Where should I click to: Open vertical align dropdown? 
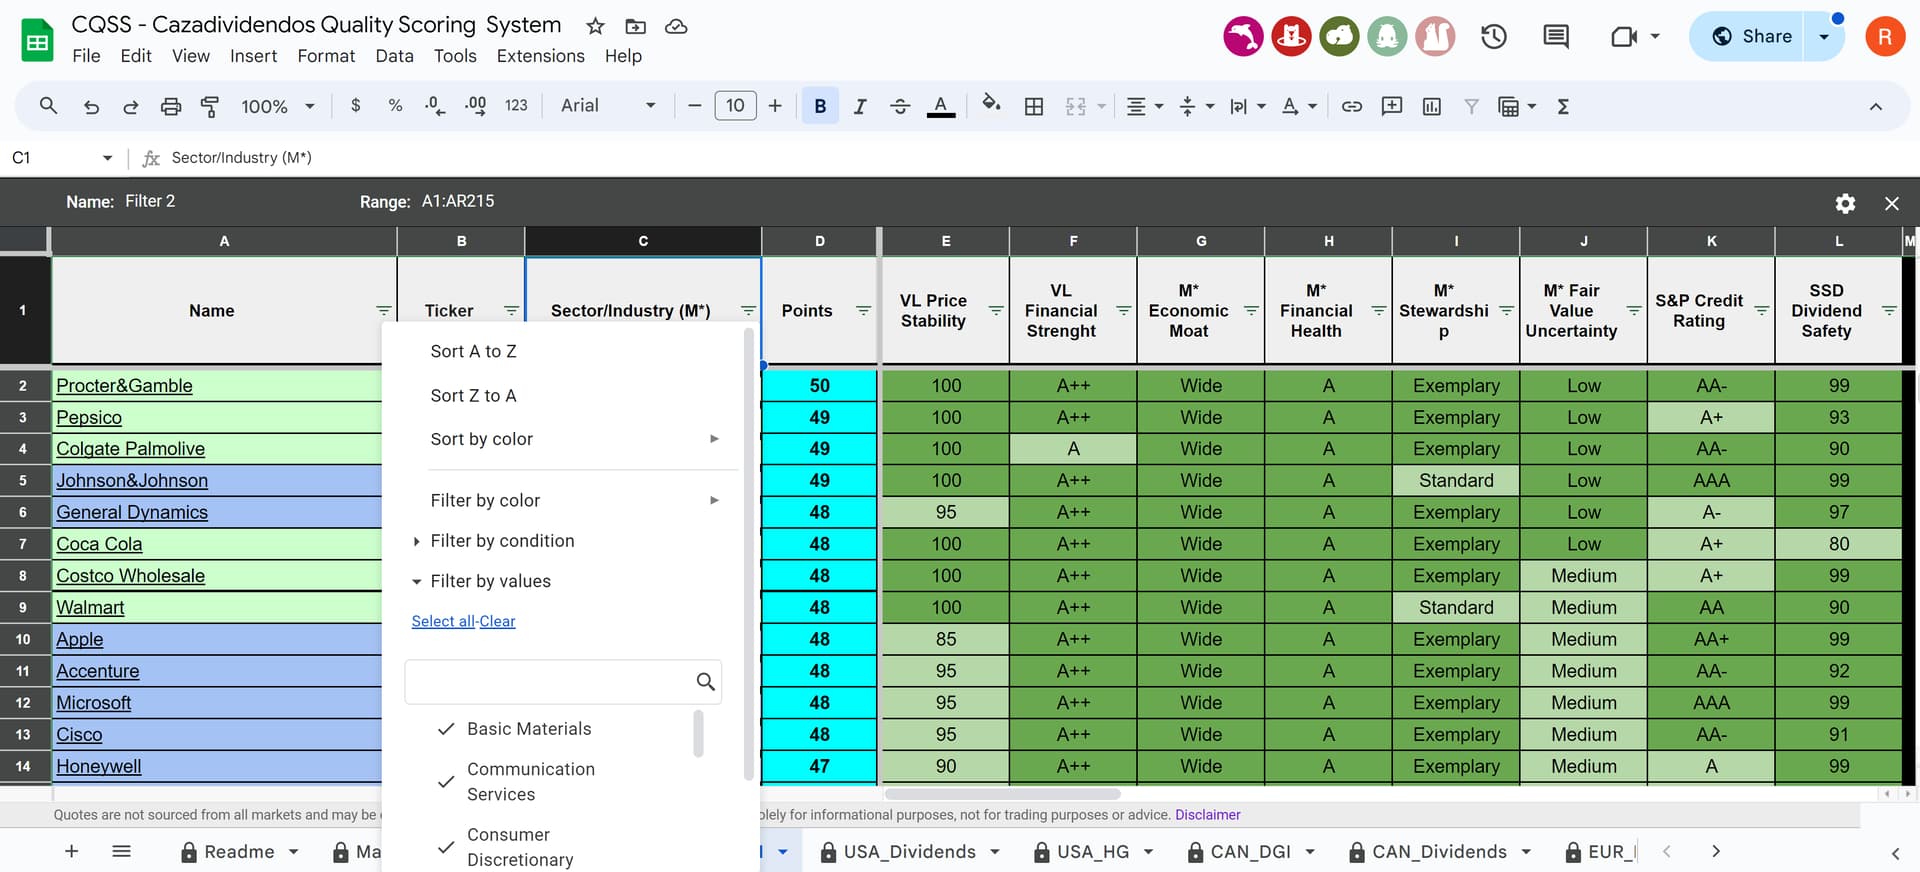tap(1196, 106)
